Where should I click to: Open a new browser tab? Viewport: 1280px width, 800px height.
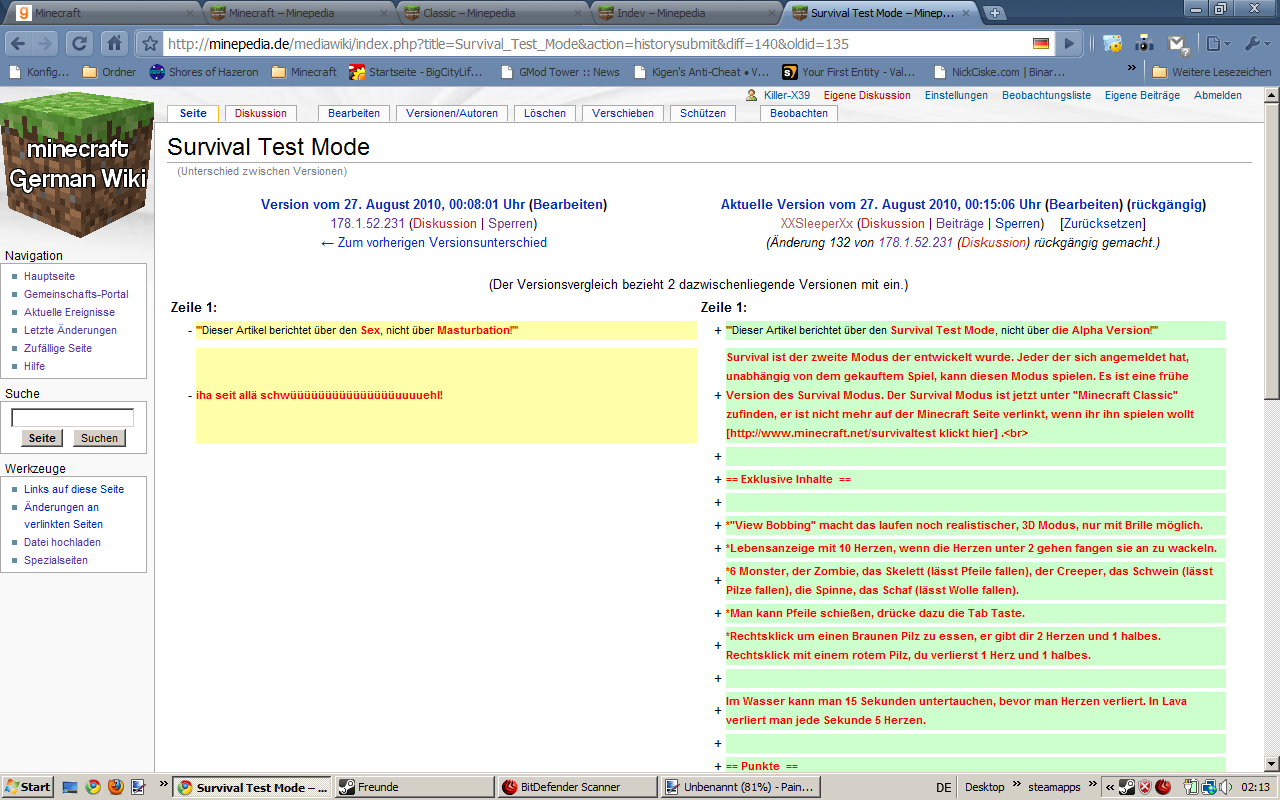[994, 13]
